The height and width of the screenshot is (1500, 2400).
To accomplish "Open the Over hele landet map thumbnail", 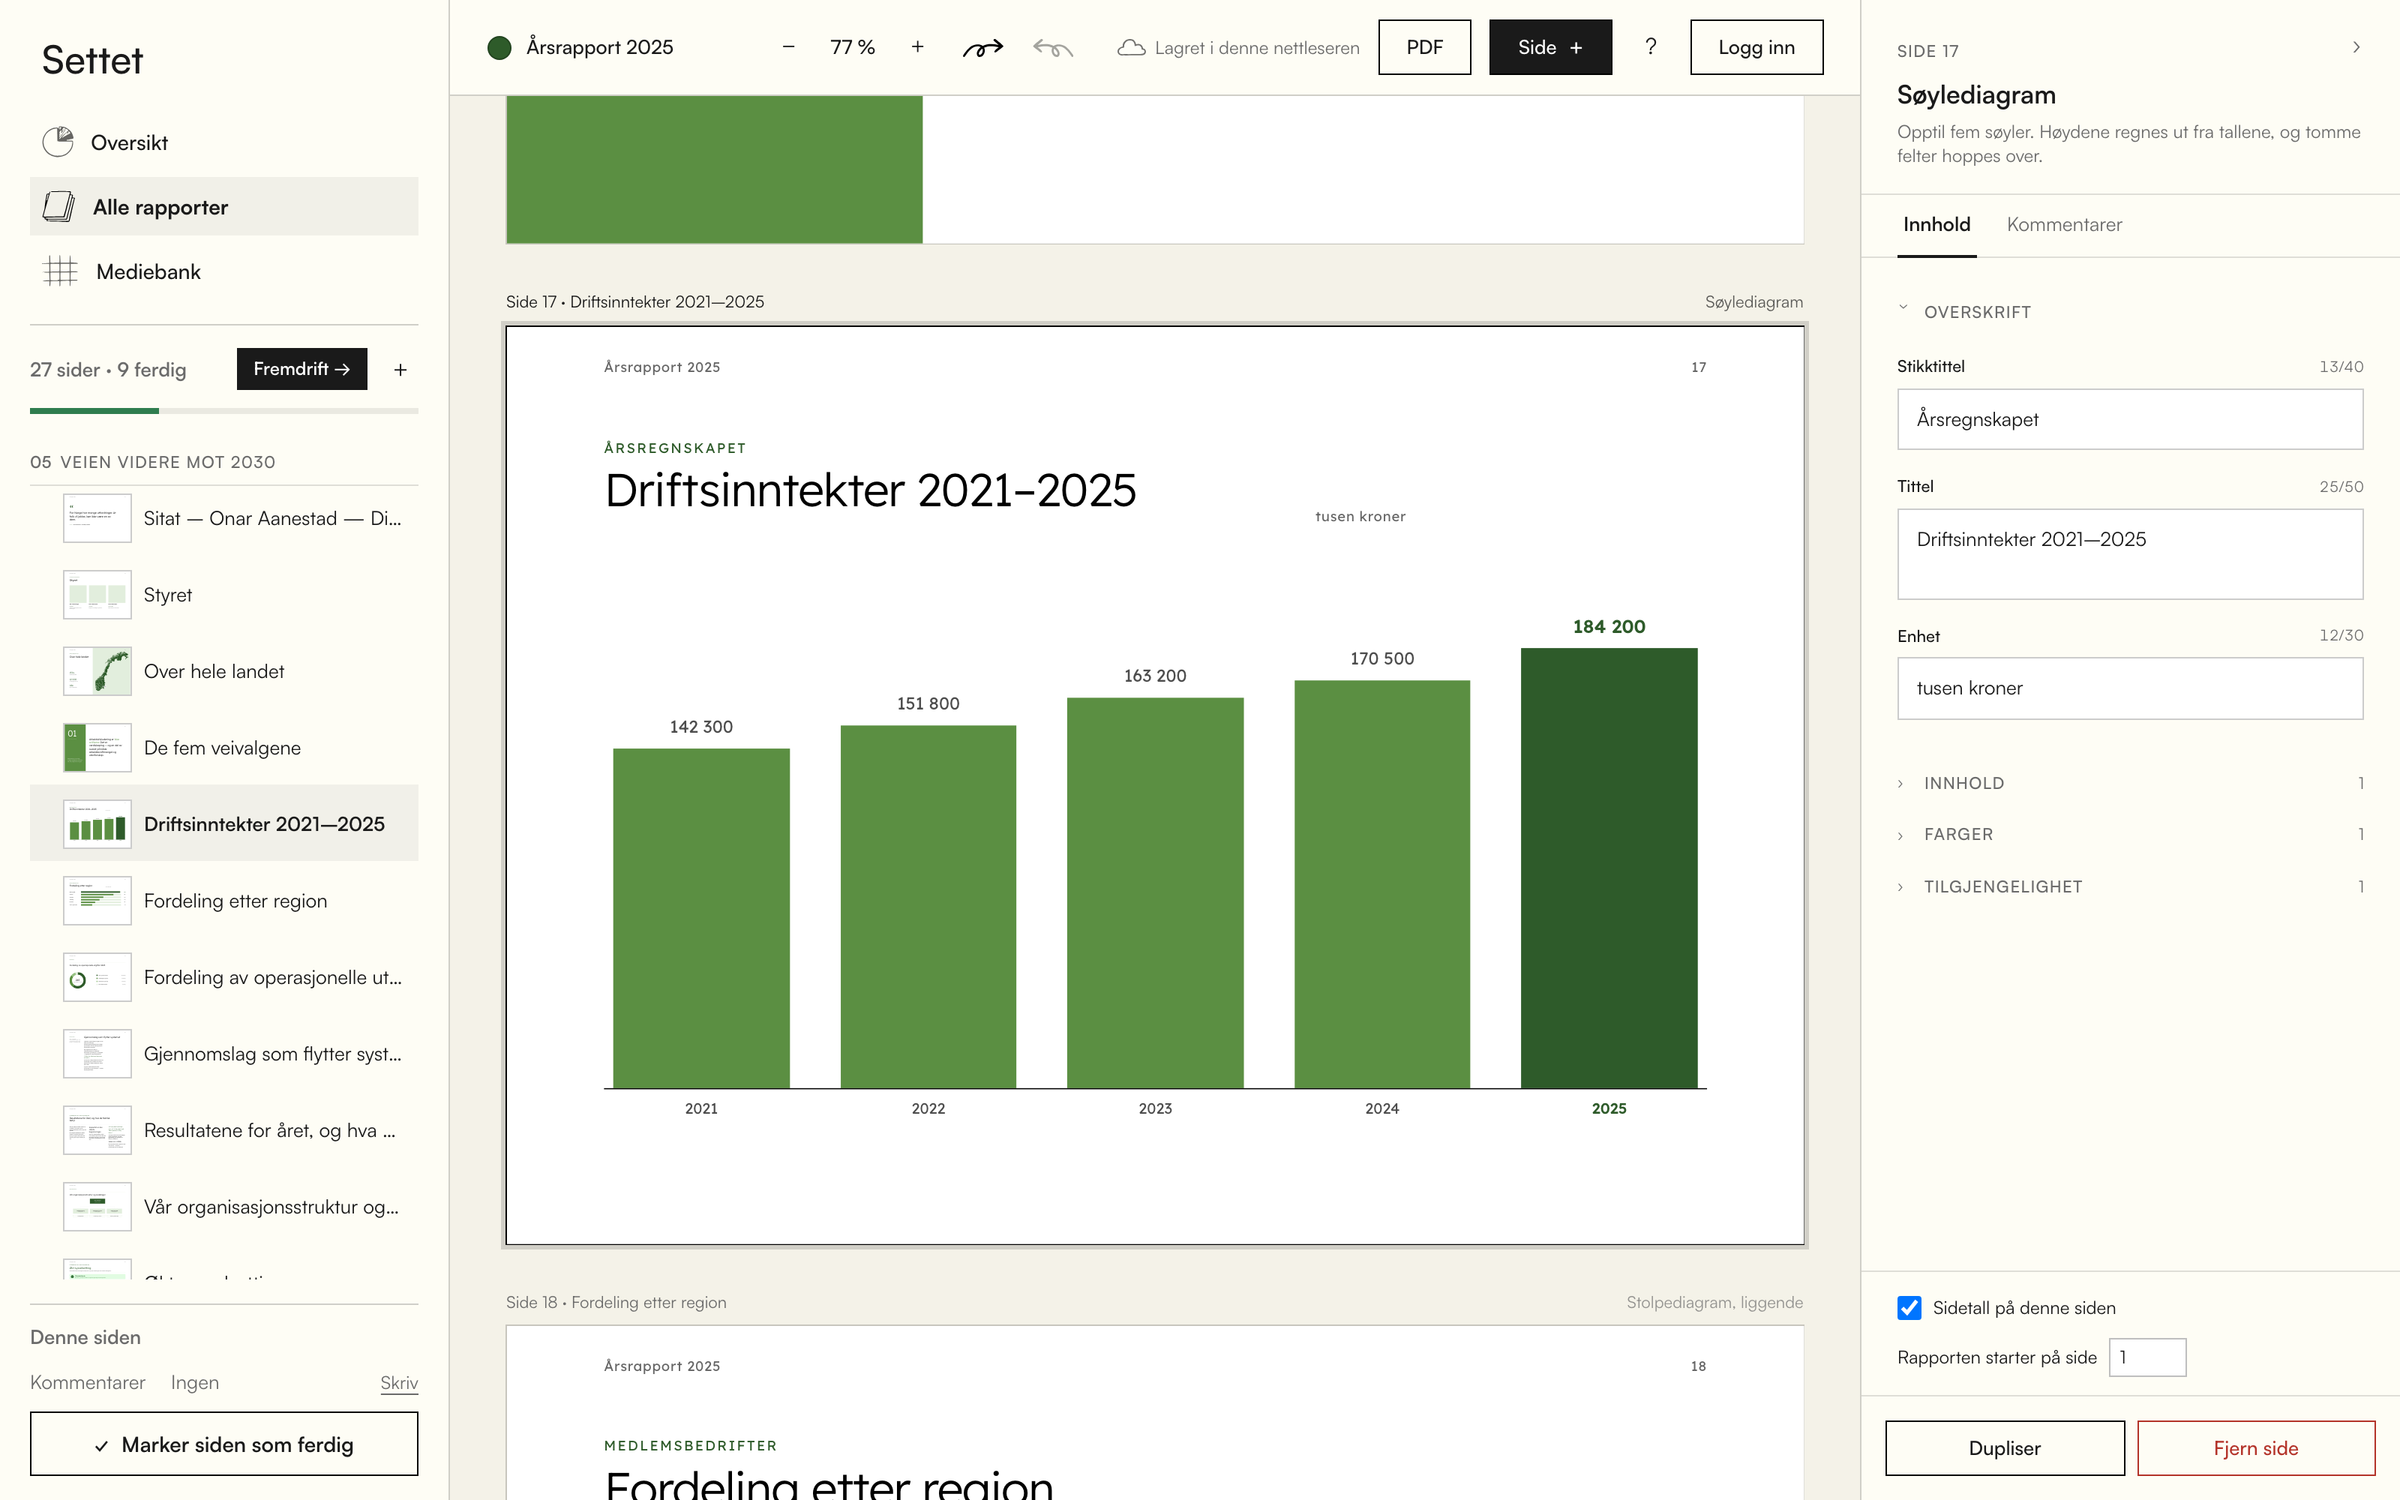I will point(97,671).
